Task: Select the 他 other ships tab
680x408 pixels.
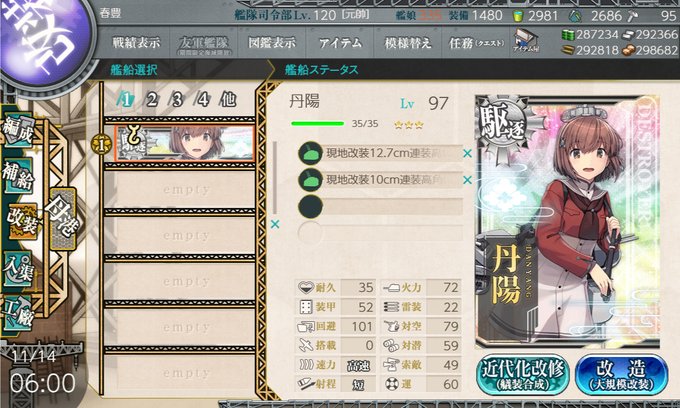Action: pos(228,100)
